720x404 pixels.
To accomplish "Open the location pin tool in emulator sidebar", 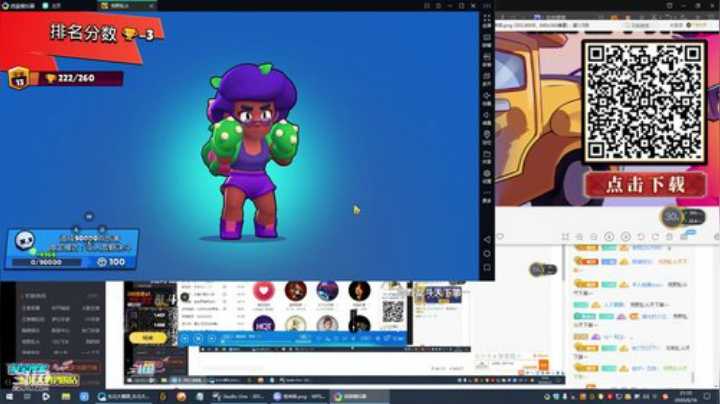I will pyautogui.click(x=487, y=135).
